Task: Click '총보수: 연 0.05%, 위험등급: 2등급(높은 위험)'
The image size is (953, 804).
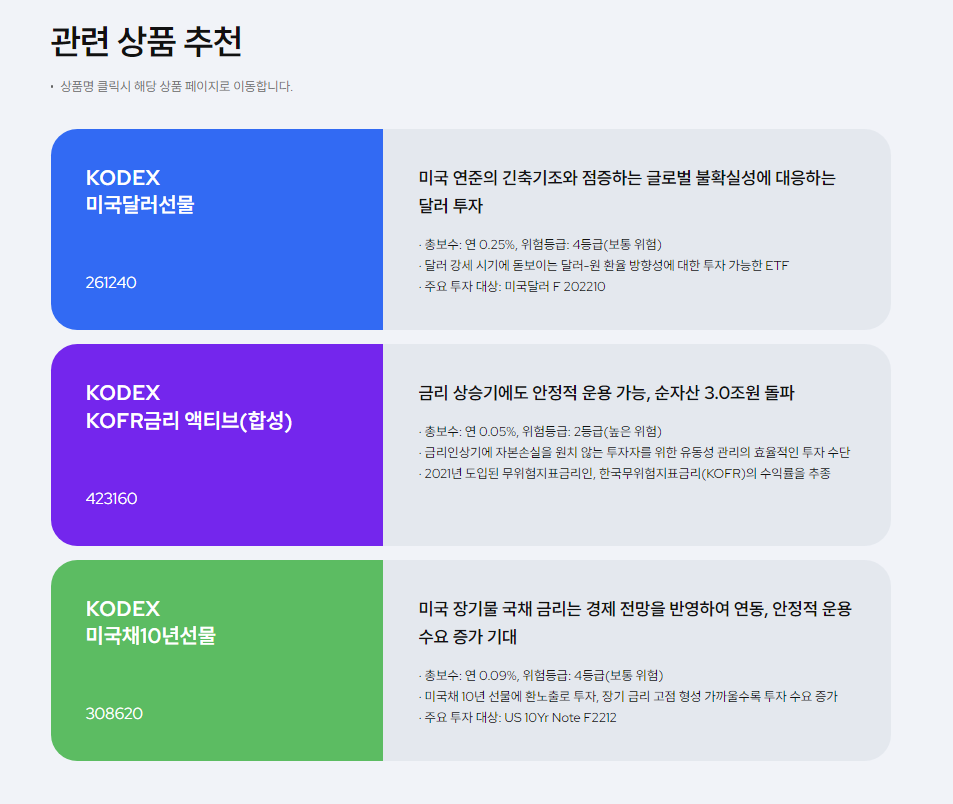Action: pyautogui.click(x=540, y=431)
